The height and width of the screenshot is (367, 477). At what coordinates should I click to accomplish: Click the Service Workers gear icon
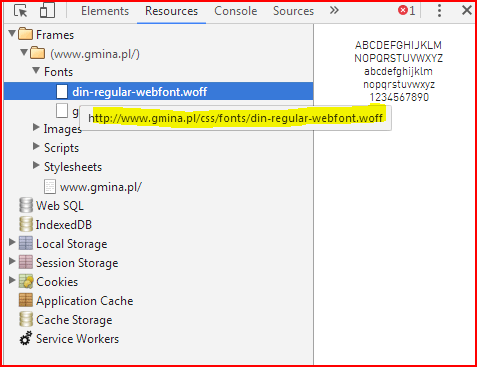tap(26, 338)
